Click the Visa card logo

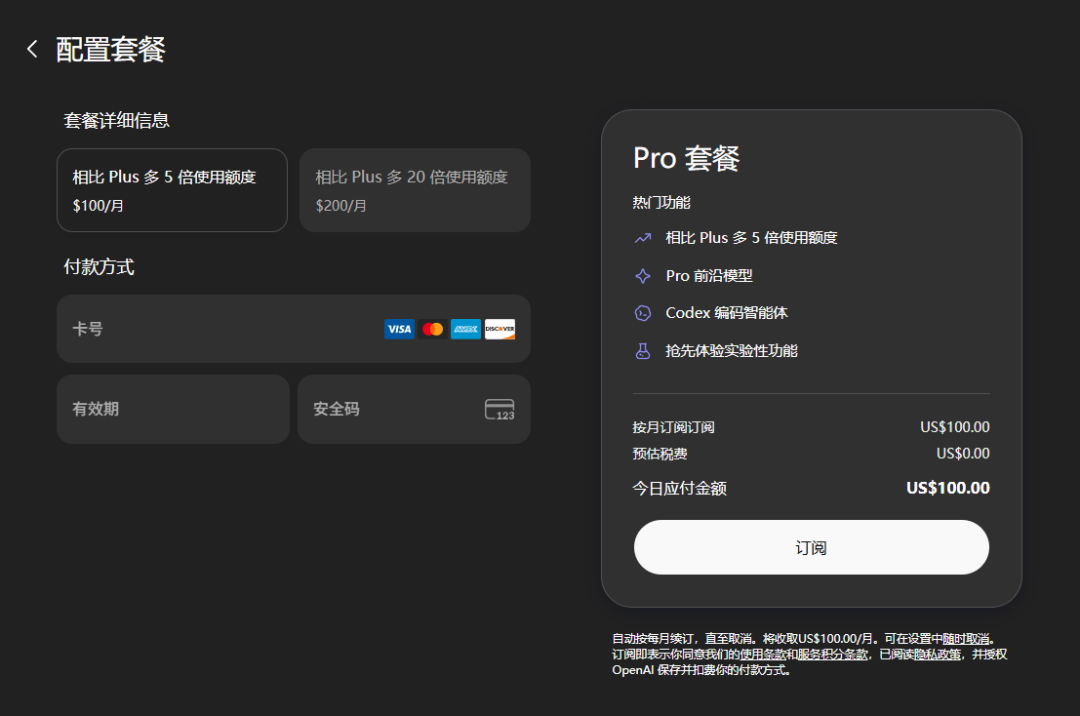click(x=399, y=329)
